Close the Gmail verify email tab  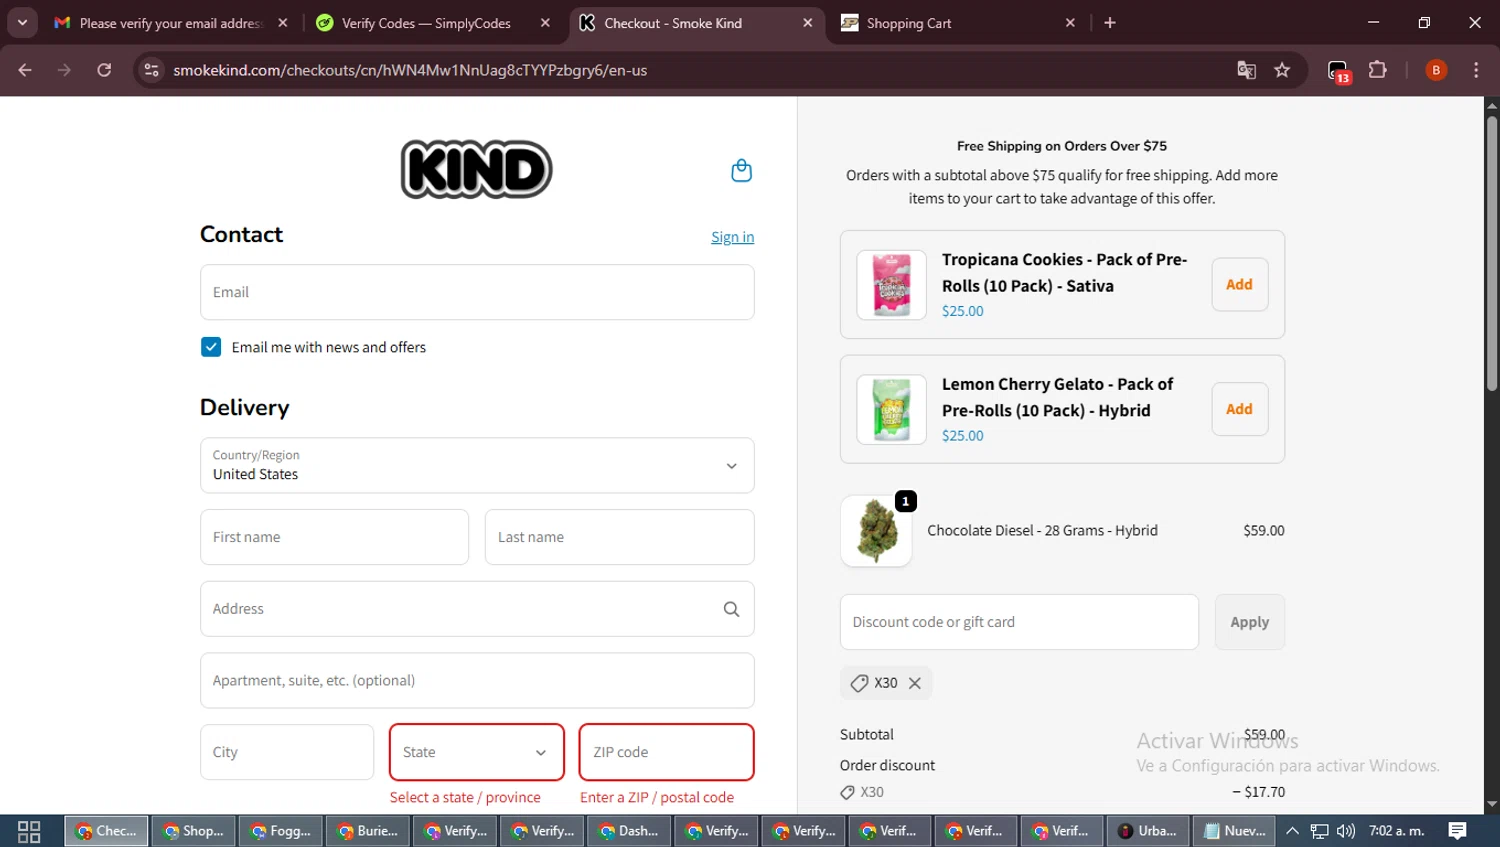[283, 23]
